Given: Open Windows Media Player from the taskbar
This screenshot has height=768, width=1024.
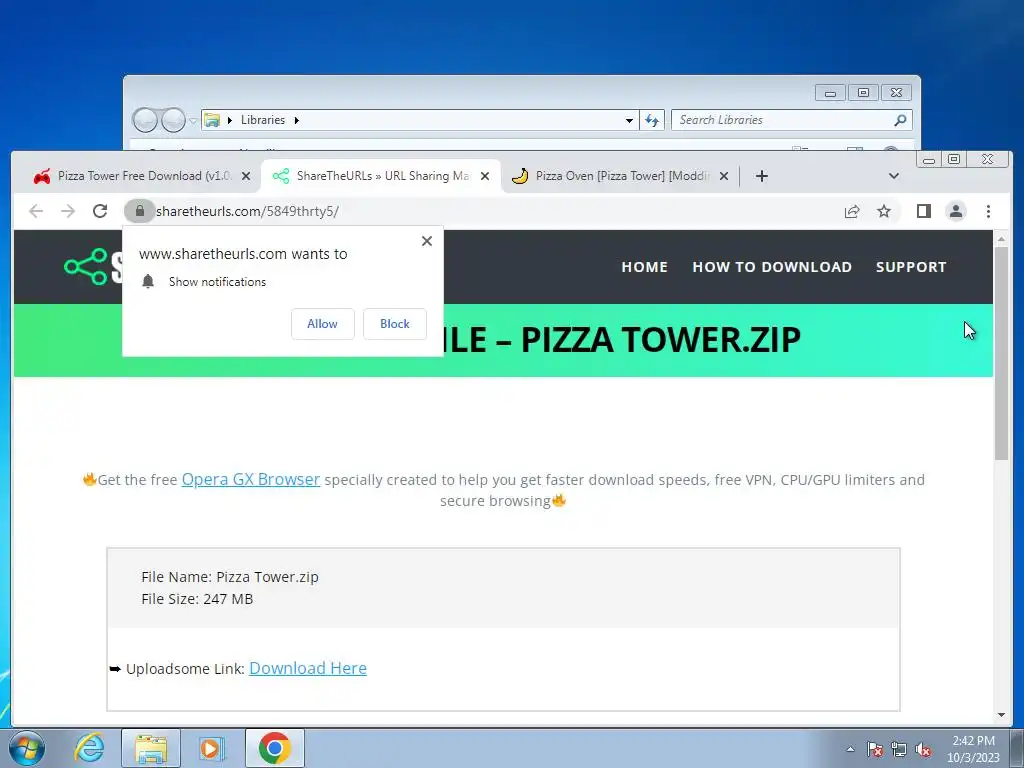Looking at the screenshot, I should pyautogui.click(x=212, y=748).
